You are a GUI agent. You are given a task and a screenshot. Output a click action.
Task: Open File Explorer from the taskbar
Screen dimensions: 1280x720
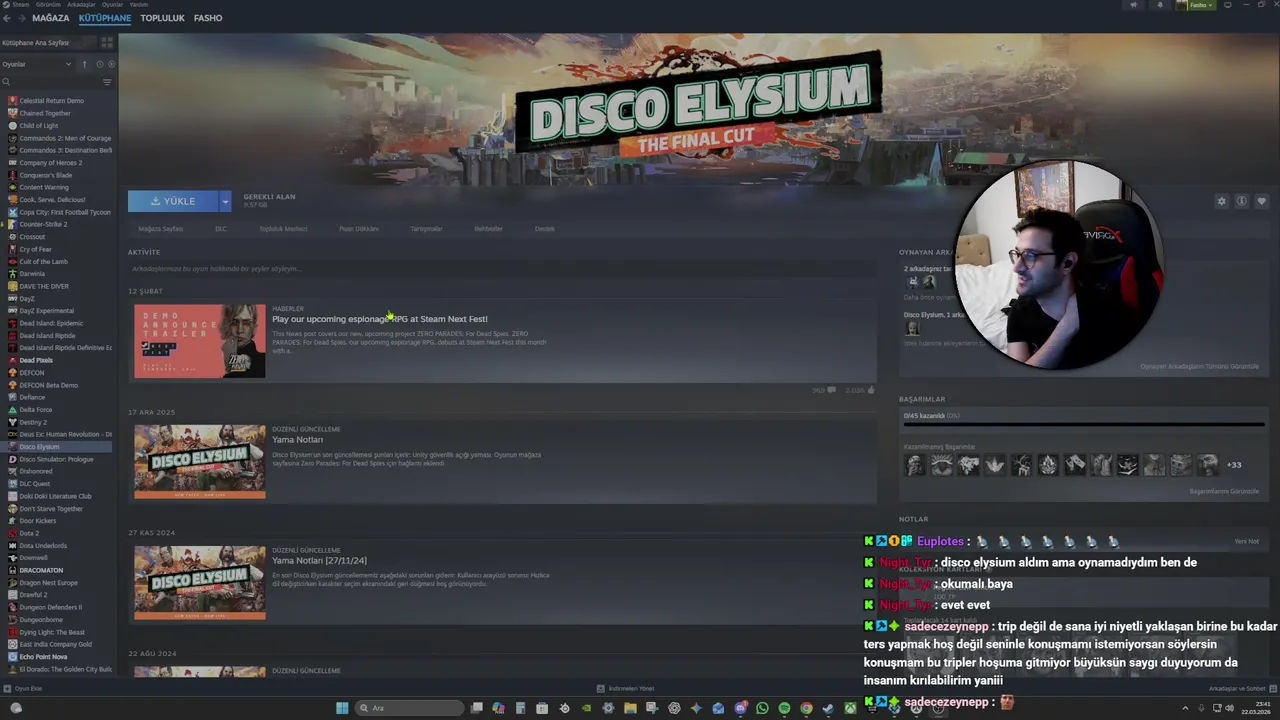pyautogui.click(x=630, y=708)
